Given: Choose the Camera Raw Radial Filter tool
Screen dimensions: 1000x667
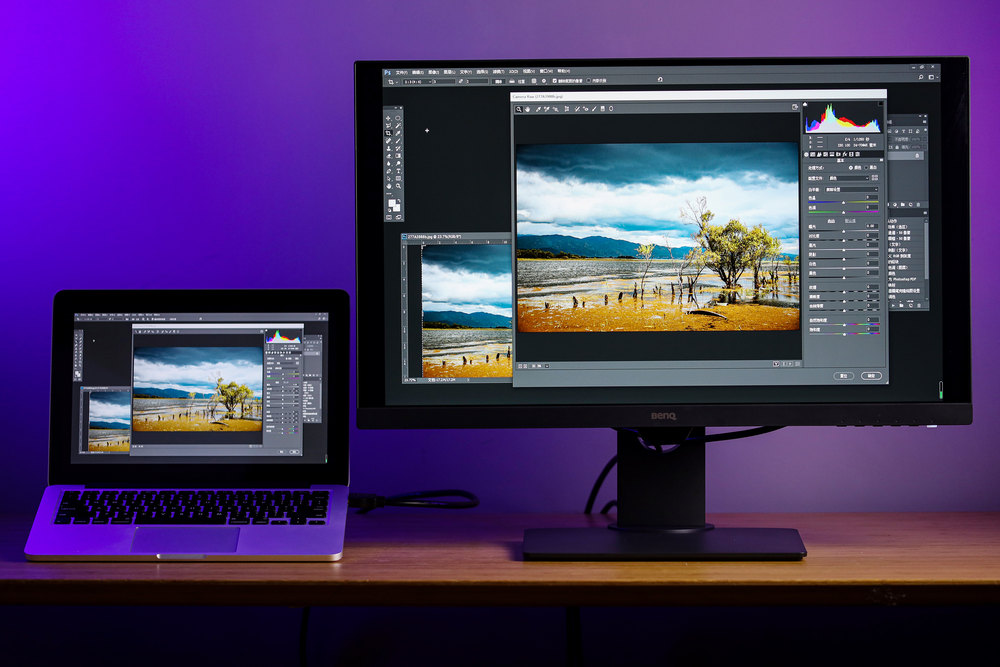Looking at the screenshot, I should tap(611, 109).
